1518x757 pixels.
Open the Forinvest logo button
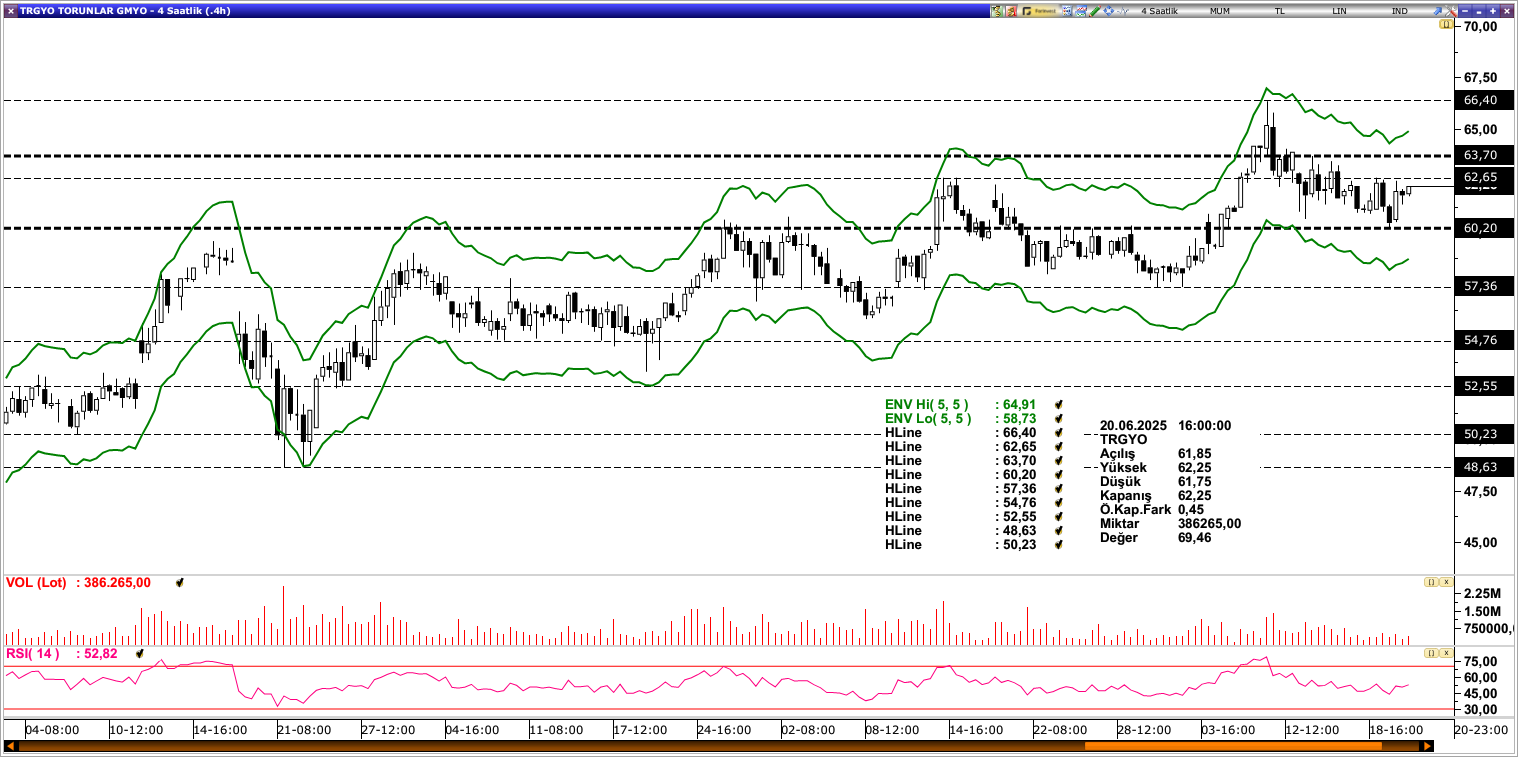point(1039,10)
